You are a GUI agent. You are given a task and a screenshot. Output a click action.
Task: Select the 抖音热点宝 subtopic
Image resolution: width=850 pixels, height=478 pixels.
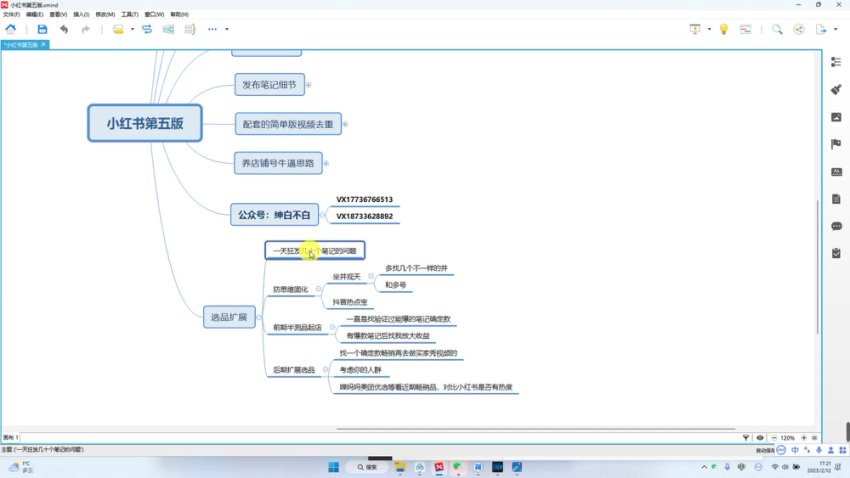tap(350, 302)
